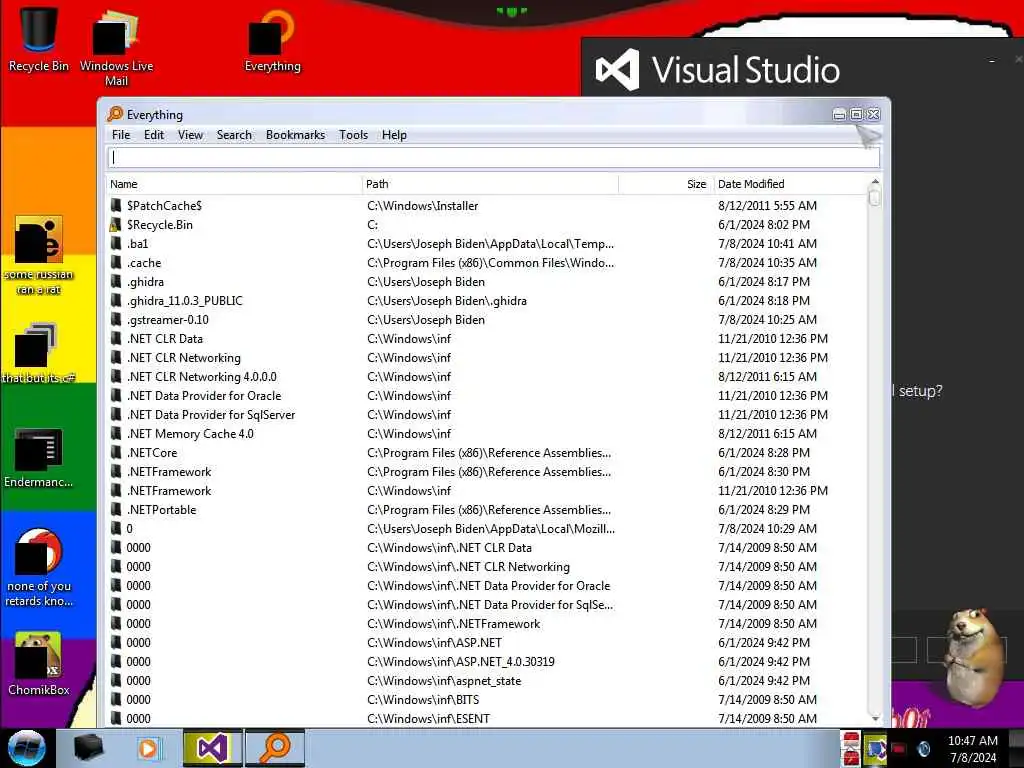Viewport: 1024px width, 768px height.
Task: Sort results by the Size column
Action: tap(665, 184)
